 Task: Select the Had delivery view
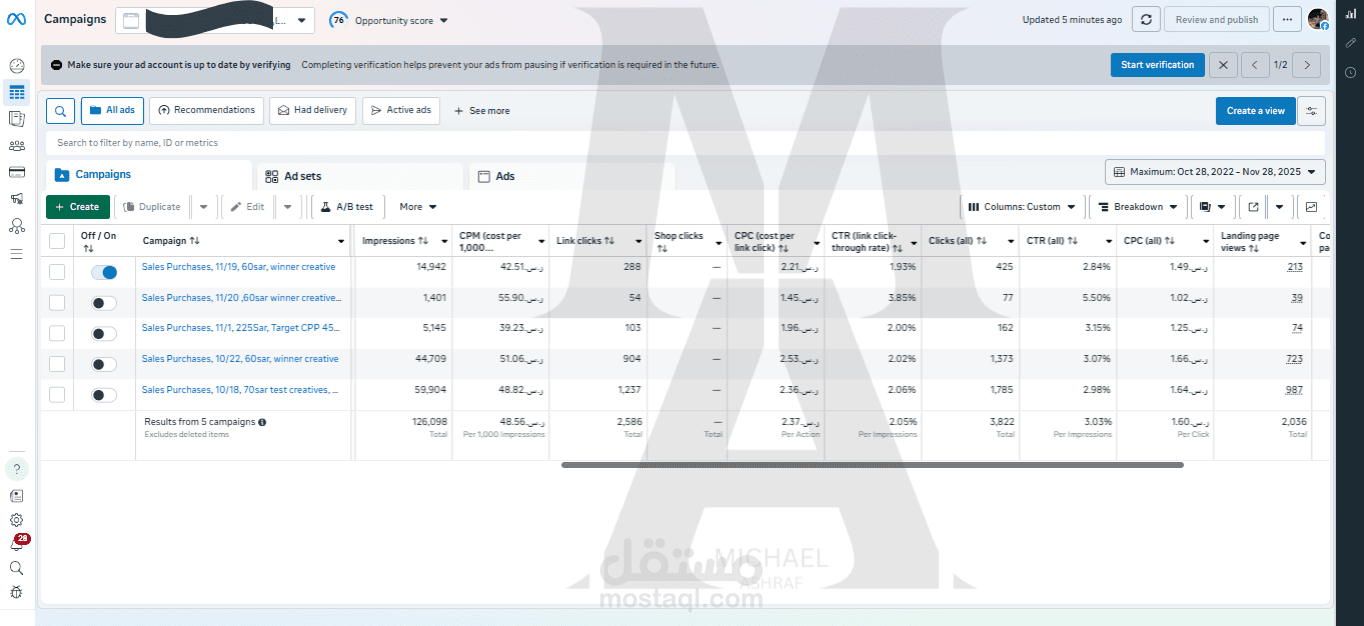(313, 110)
